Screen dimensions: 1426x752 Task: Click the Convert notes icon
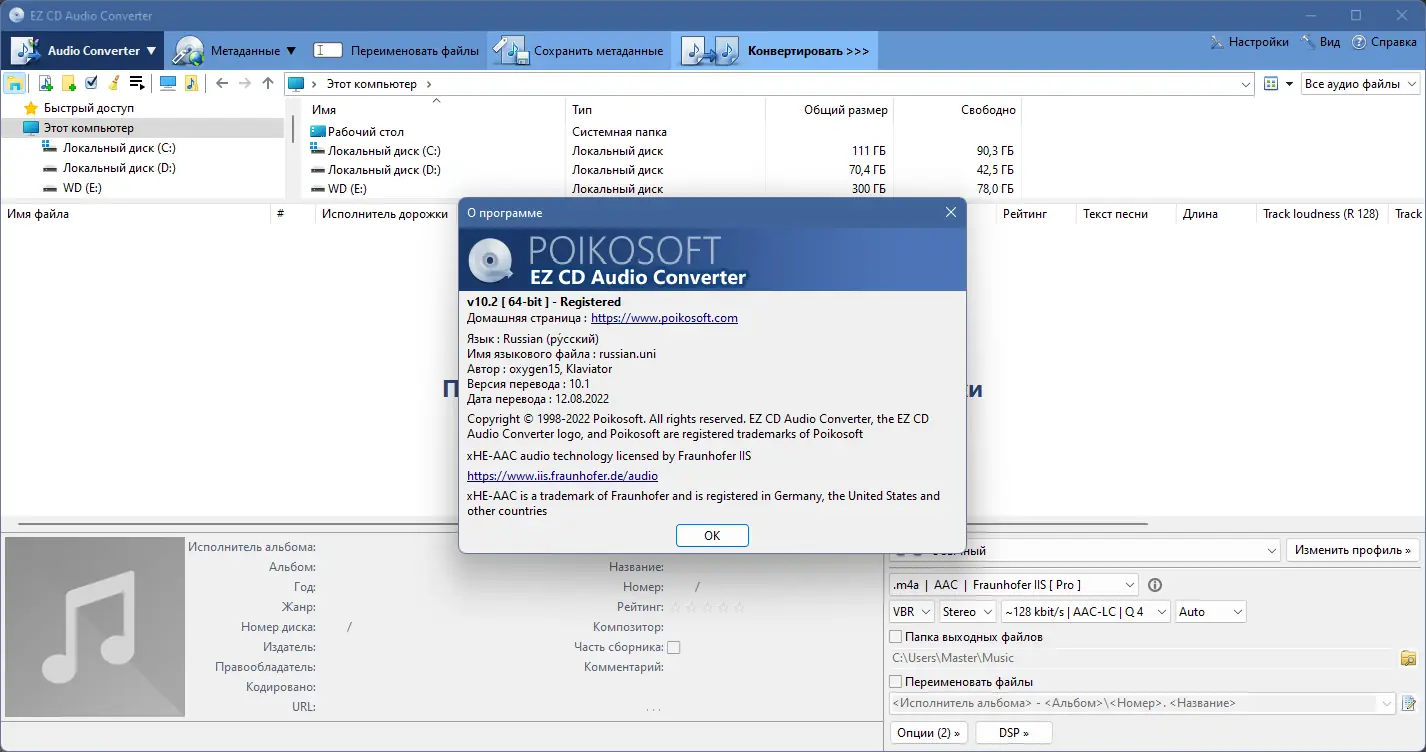coord(710,51)
